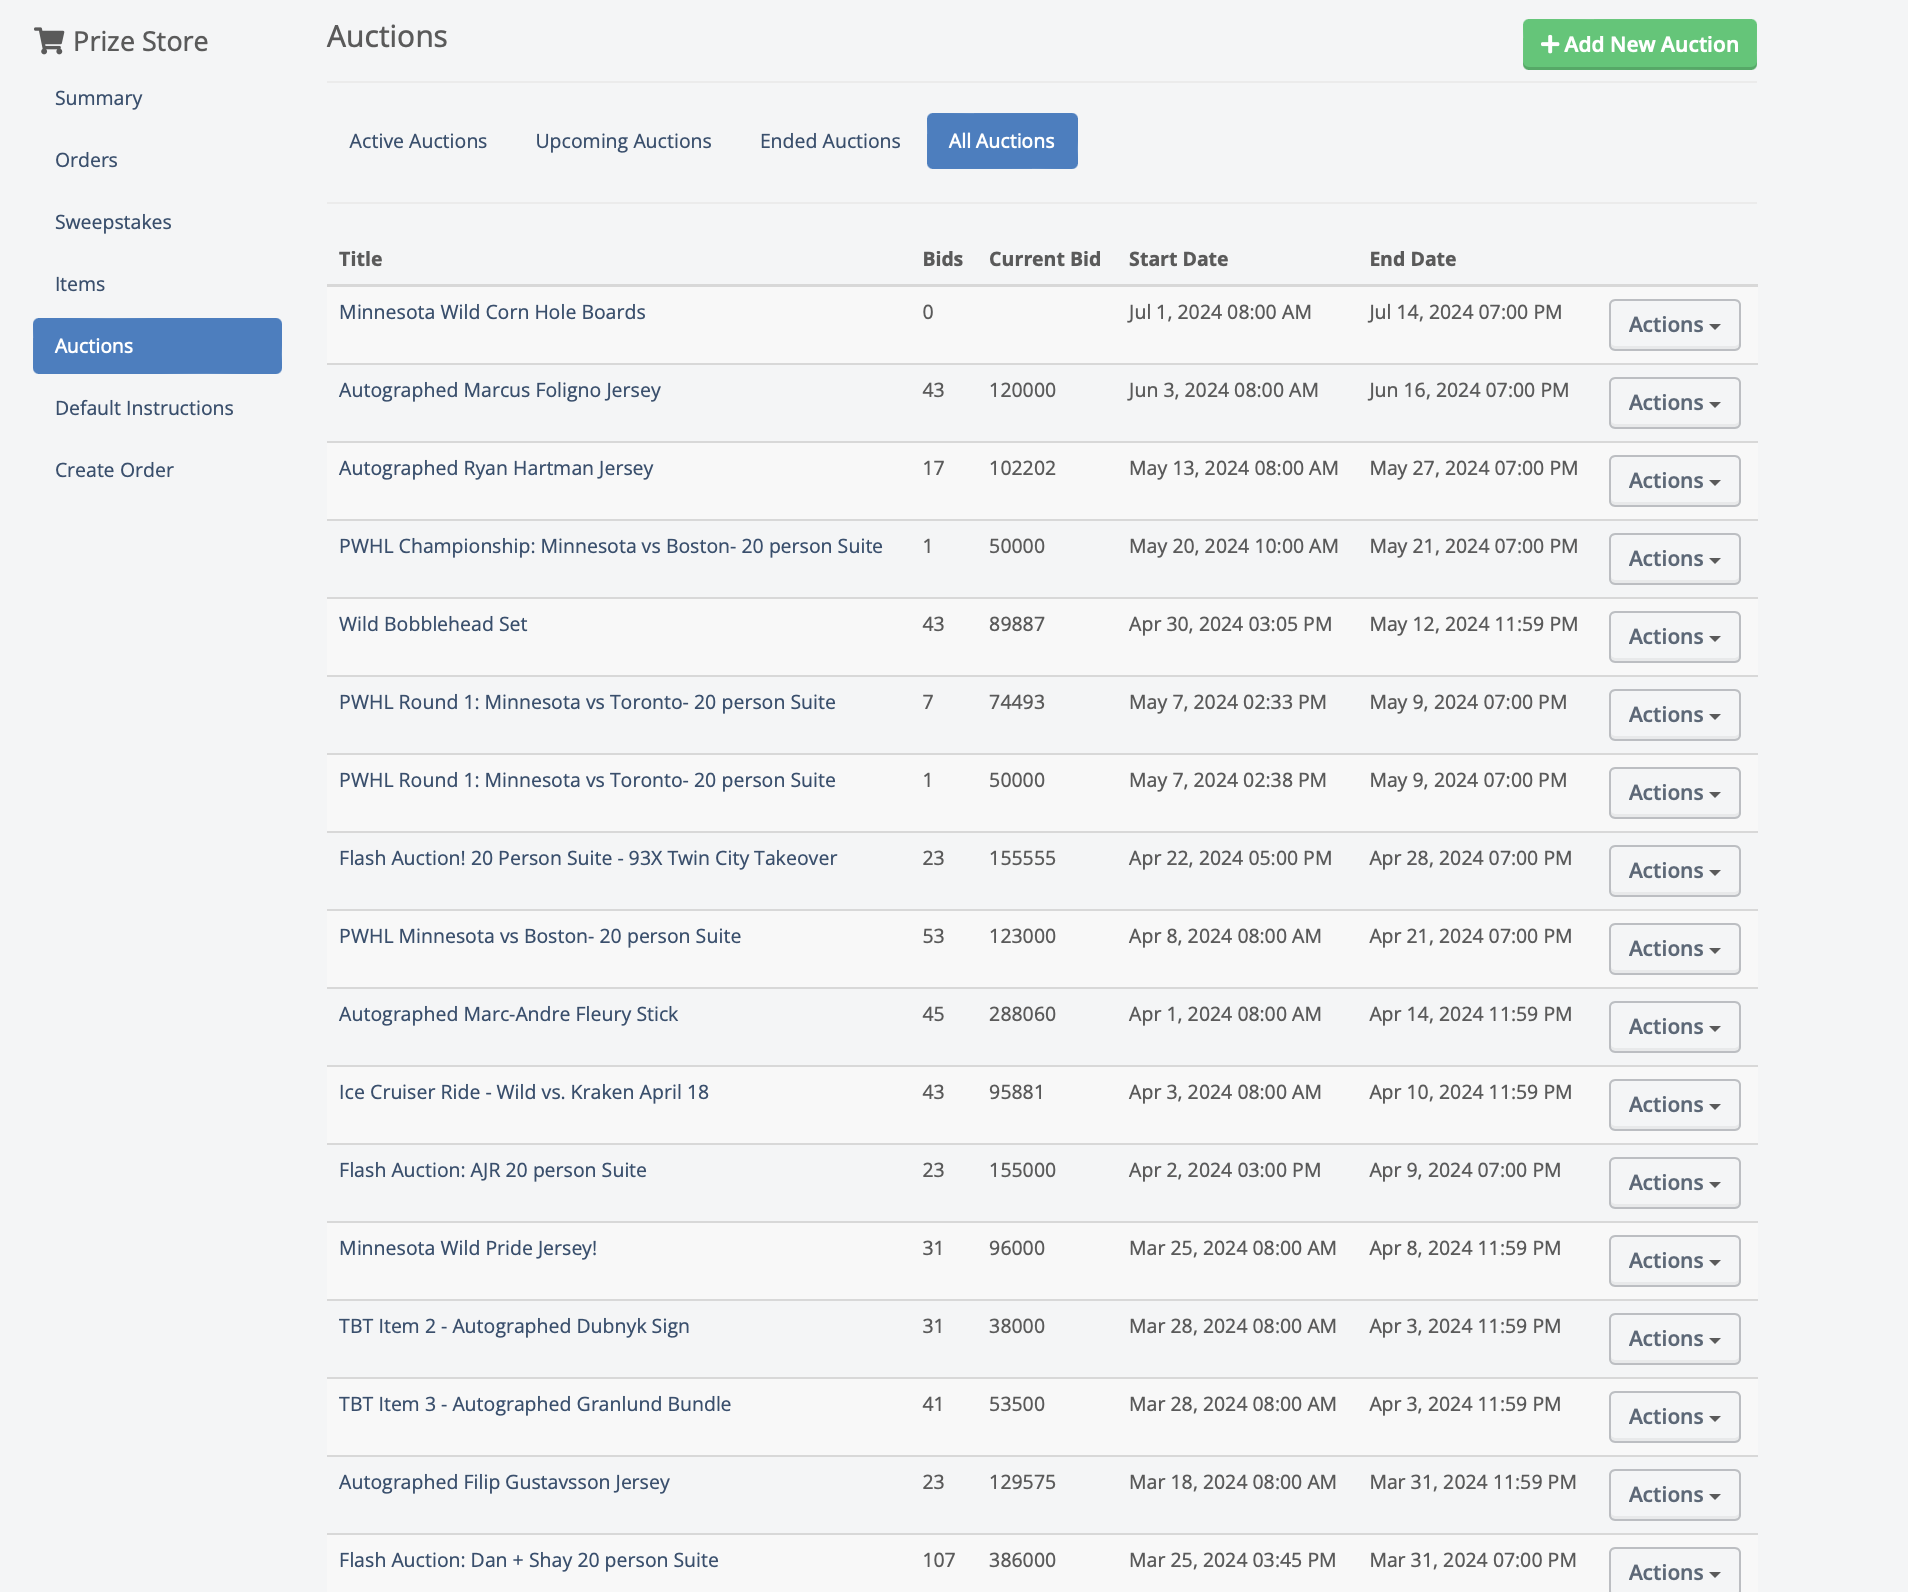
Task: Open Actions dropdown for Wild Bobblehead Set
Action: 1674,637
